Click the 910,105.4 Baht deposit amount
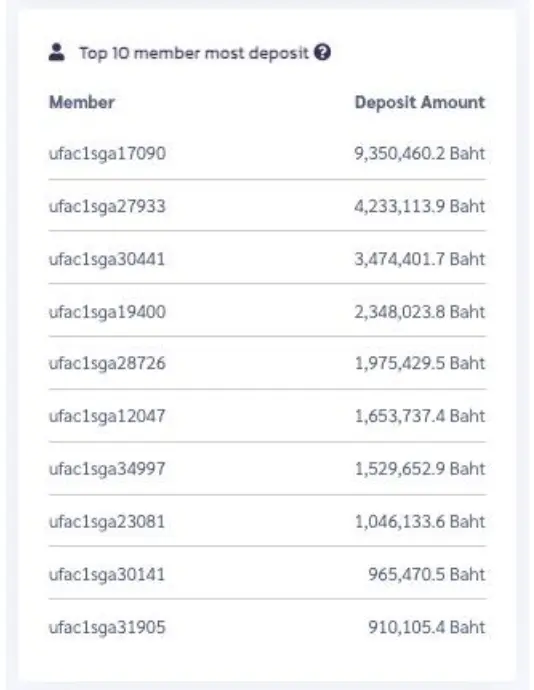The width and height of the screenshot is (534, 690). pos(427,628)
